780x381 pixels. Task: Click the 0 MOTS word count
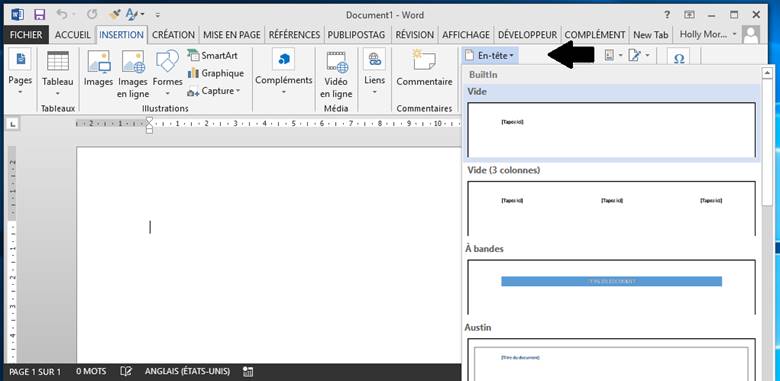(91, 372)
